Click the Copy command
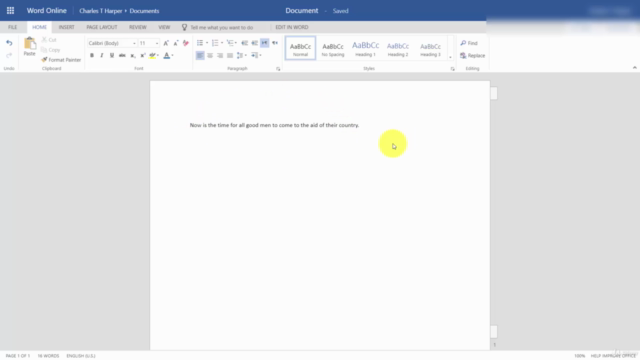640x360 pixels. tap(51, 50)
